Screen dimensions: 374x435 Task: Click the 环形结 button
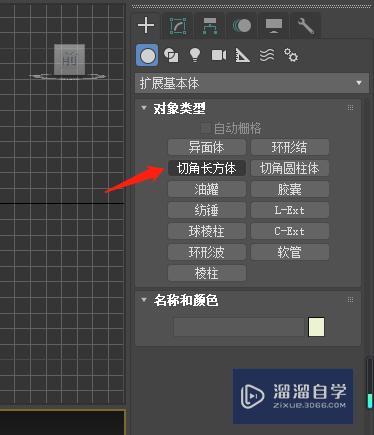coord(290,147)
